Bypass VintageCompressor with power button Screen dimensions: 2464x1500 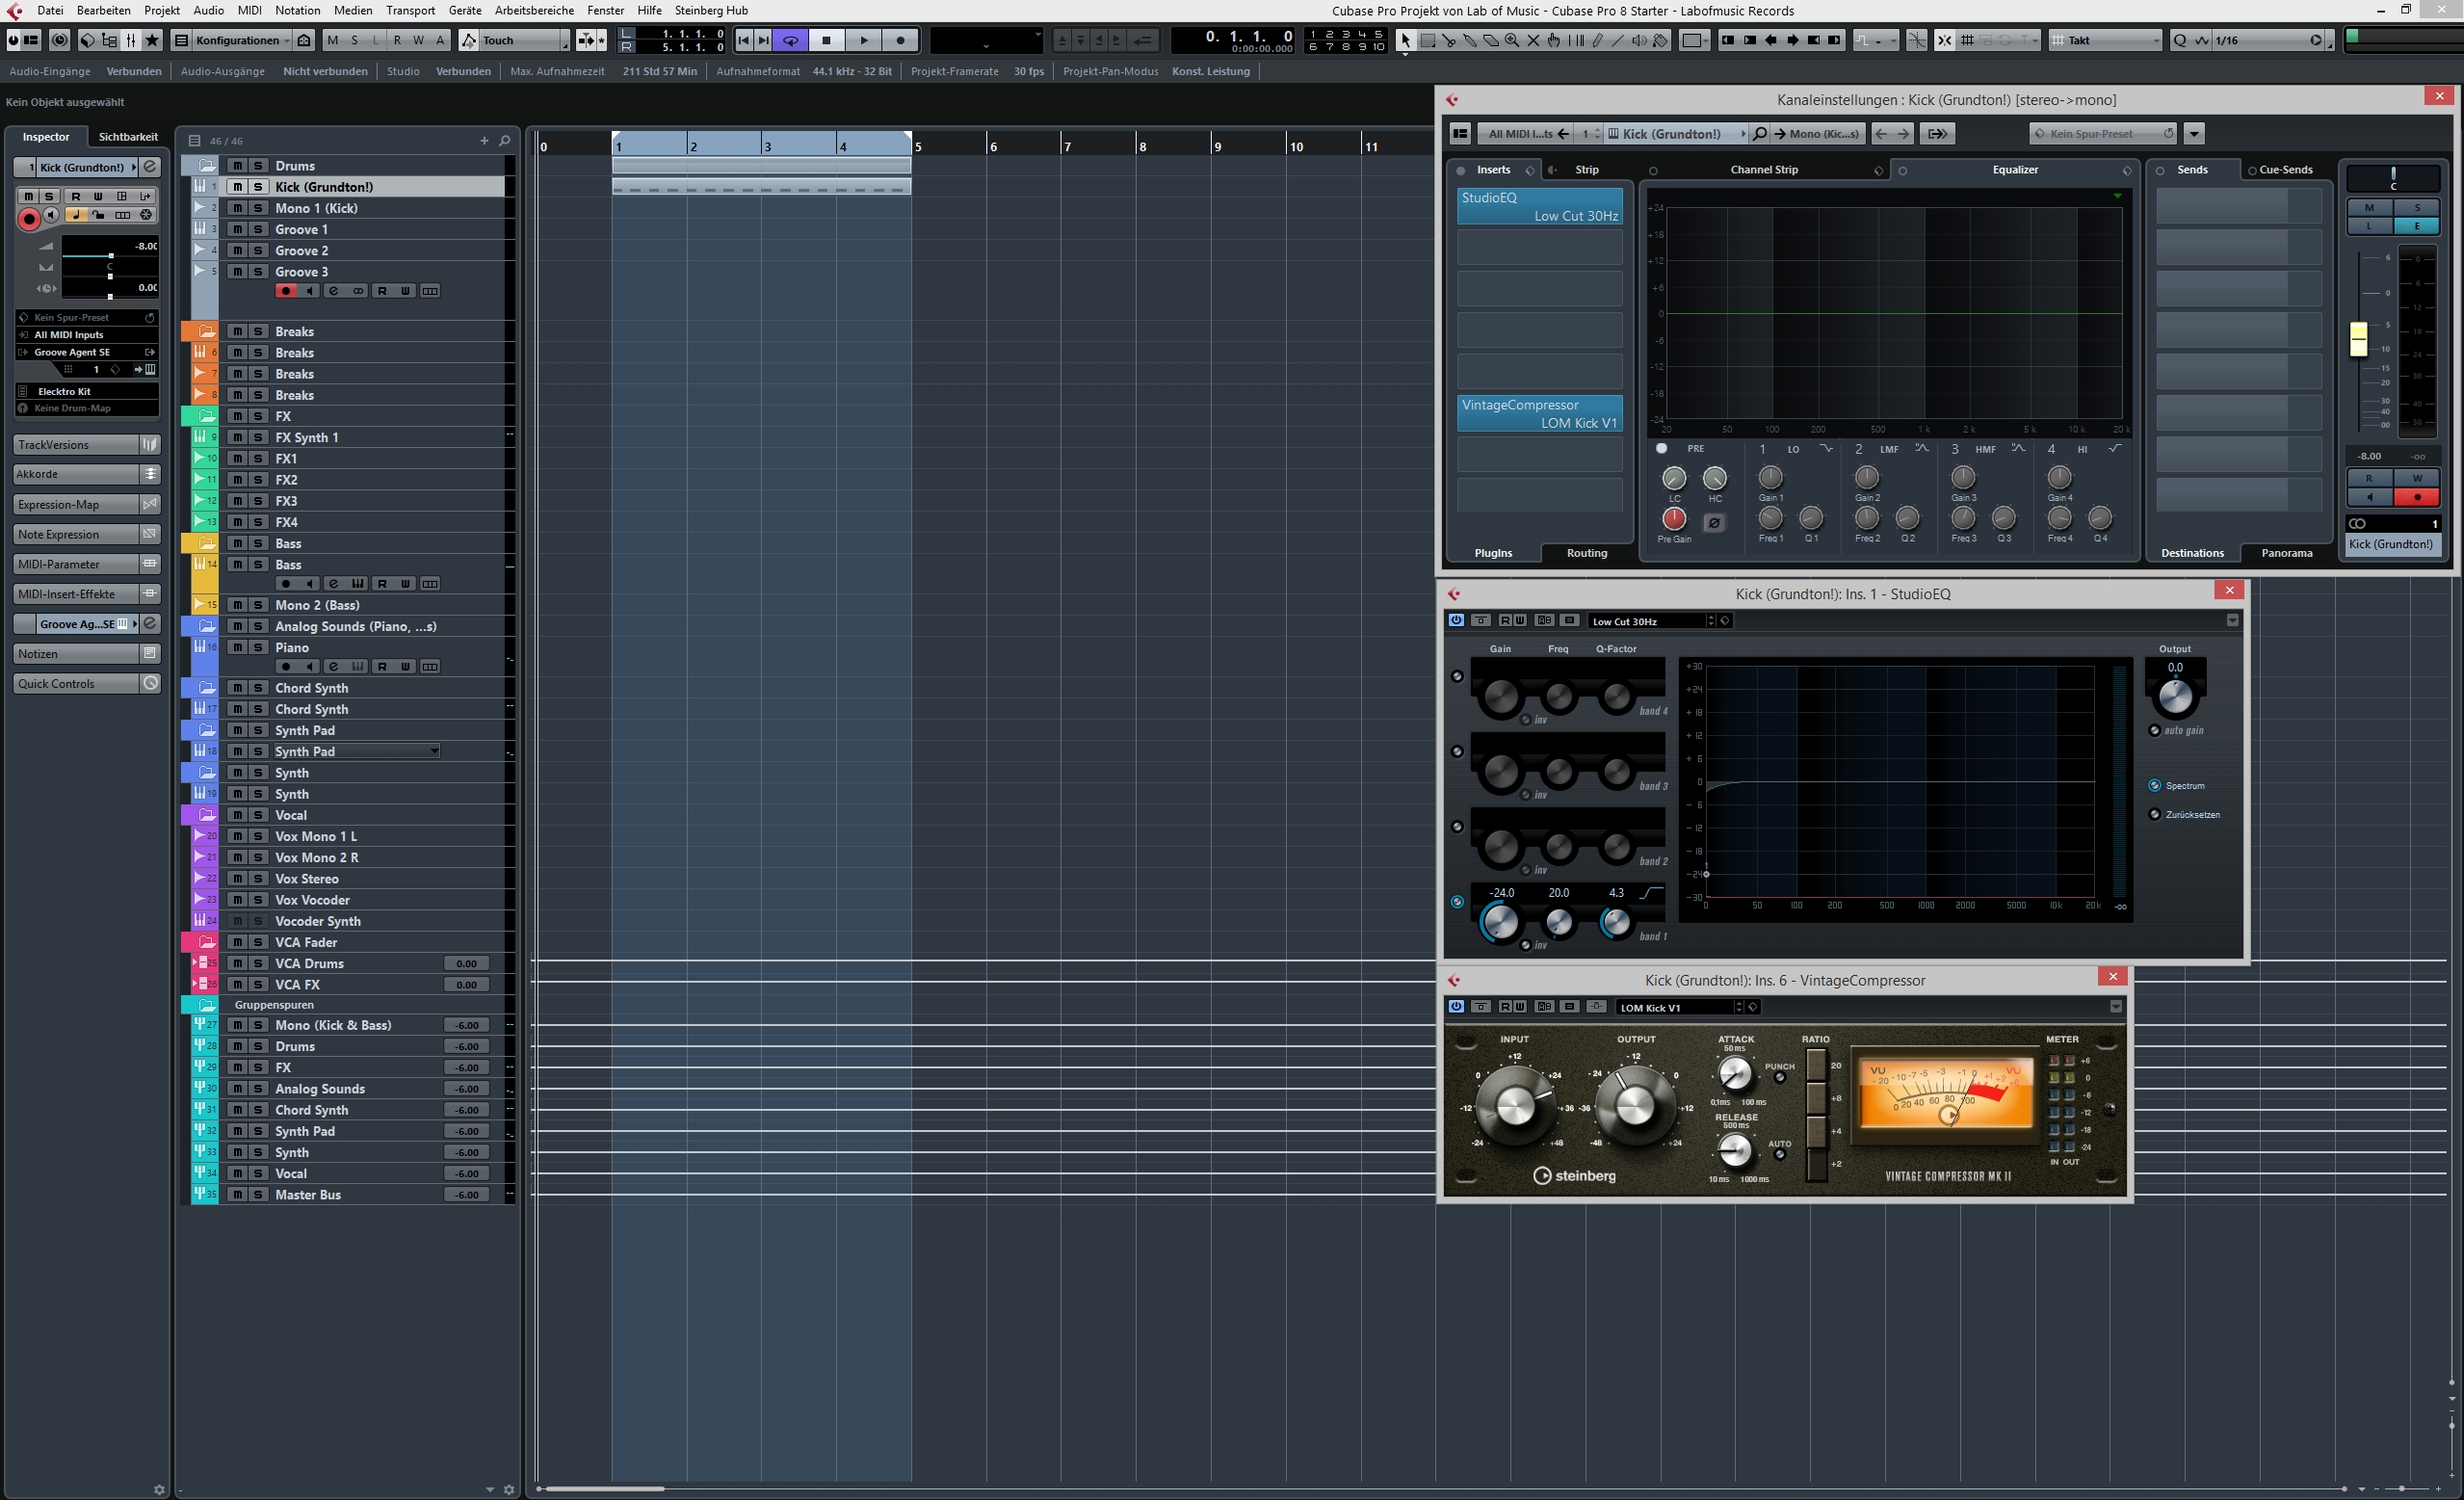(1456, 1006)
